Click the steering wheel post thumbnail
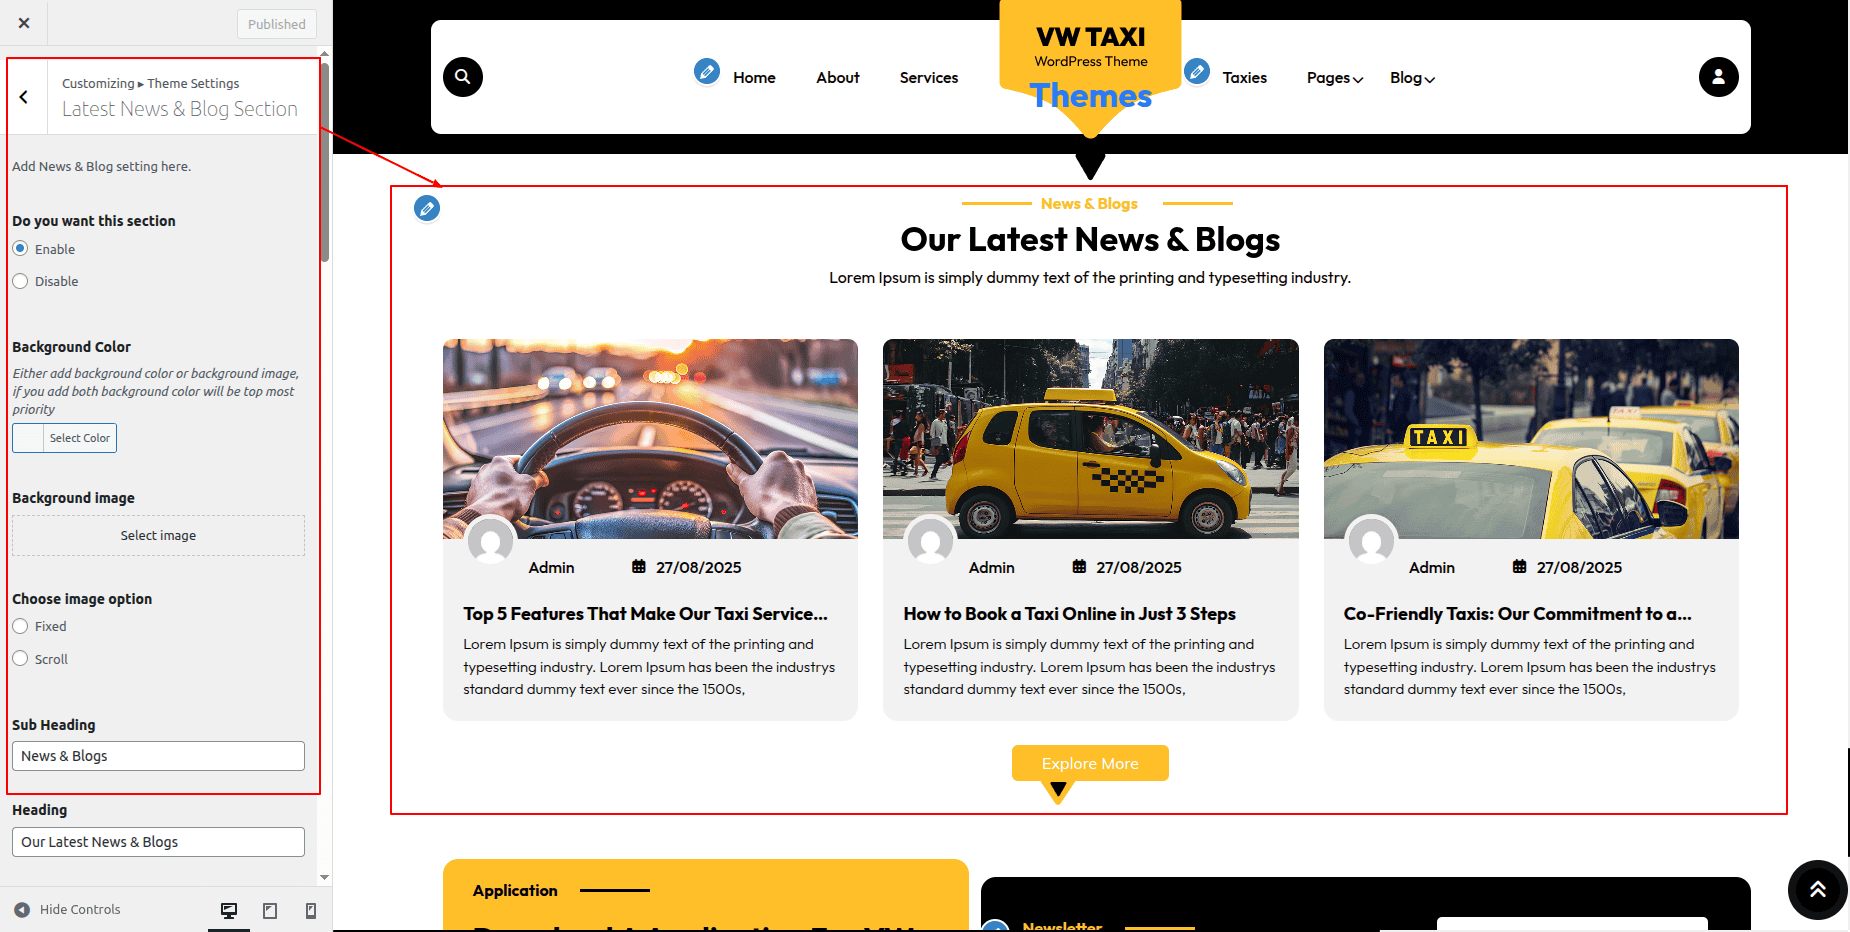The height and width of the screenshot is (932, 1850). (x=650, y=439)
